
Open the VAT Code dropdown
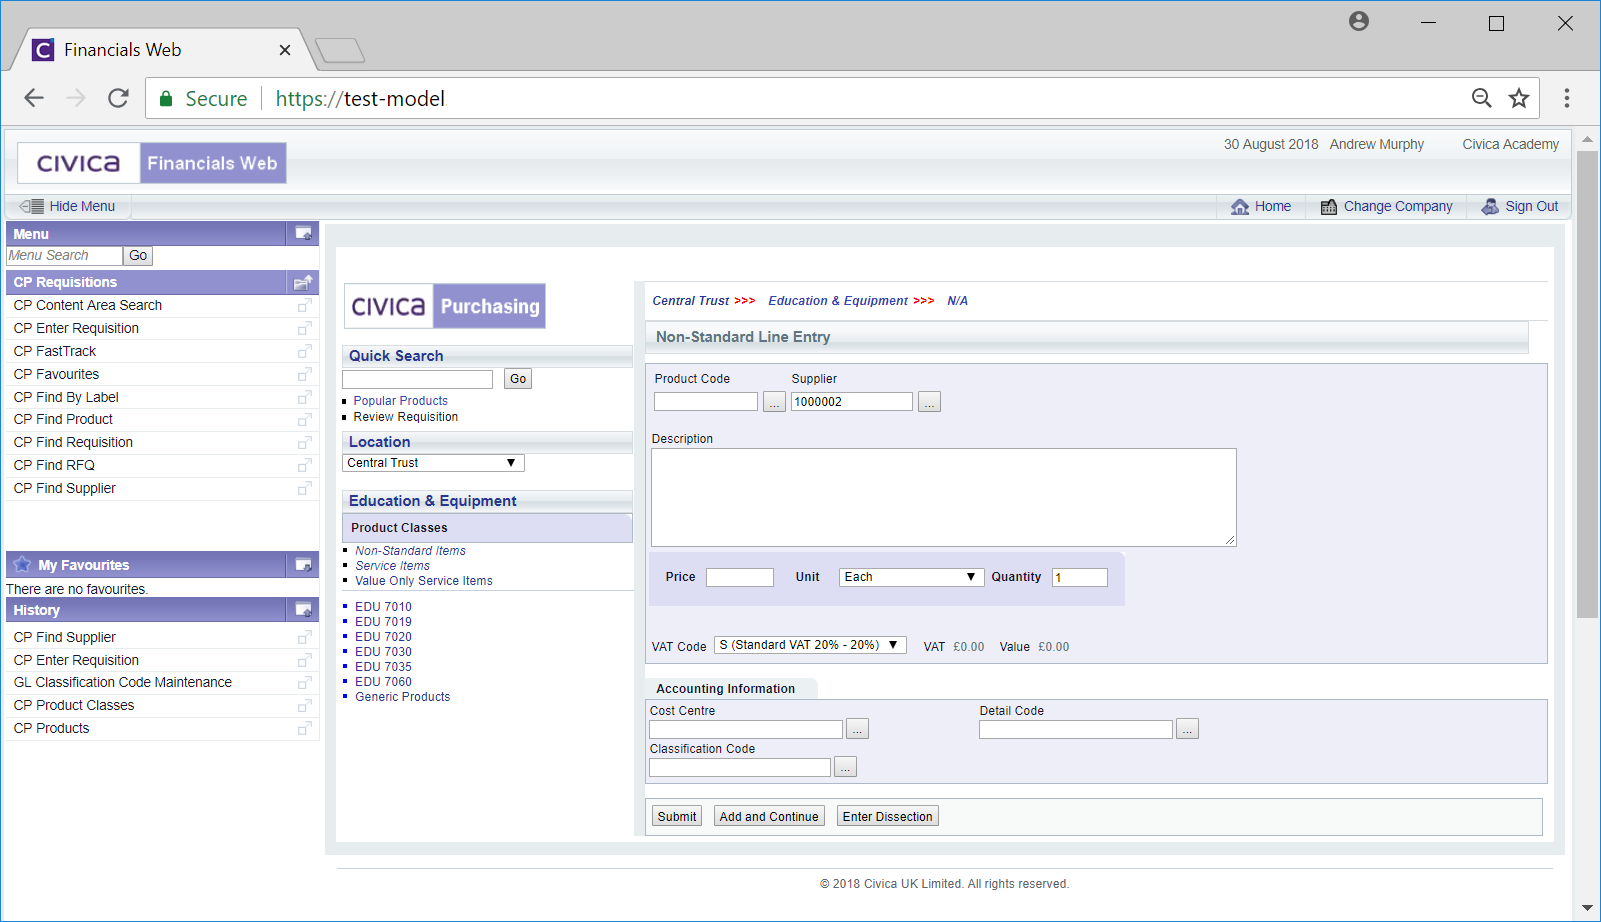point(809,646)
